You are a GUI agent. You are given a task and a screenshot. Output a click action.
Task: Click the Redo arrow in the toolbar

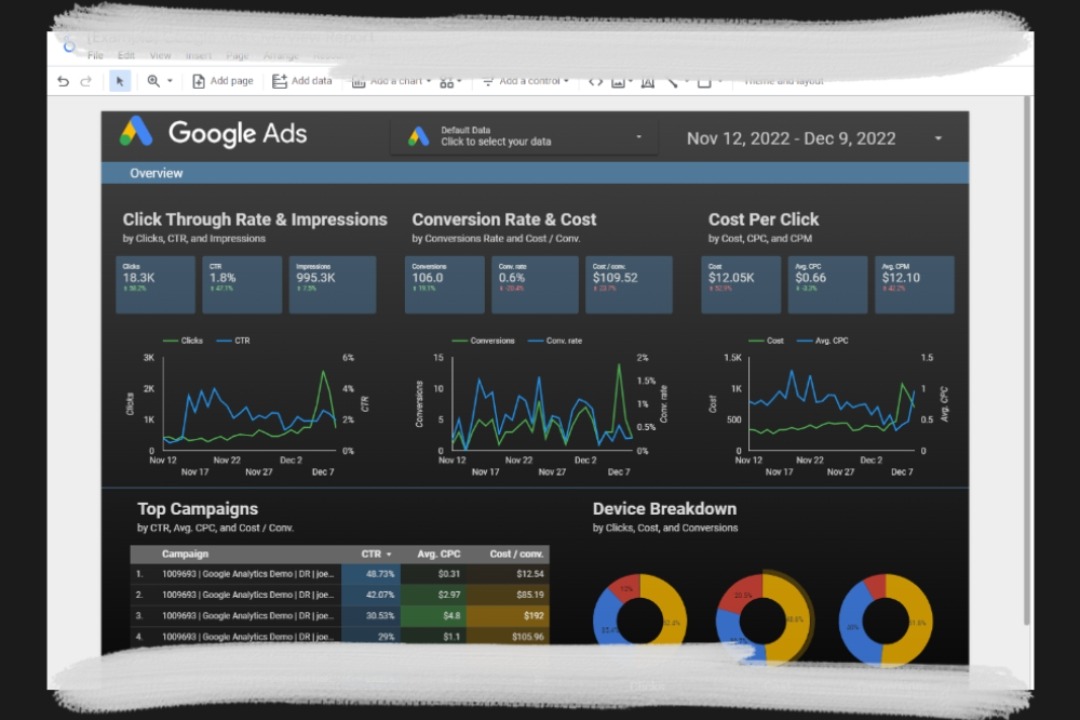(86, 81)
